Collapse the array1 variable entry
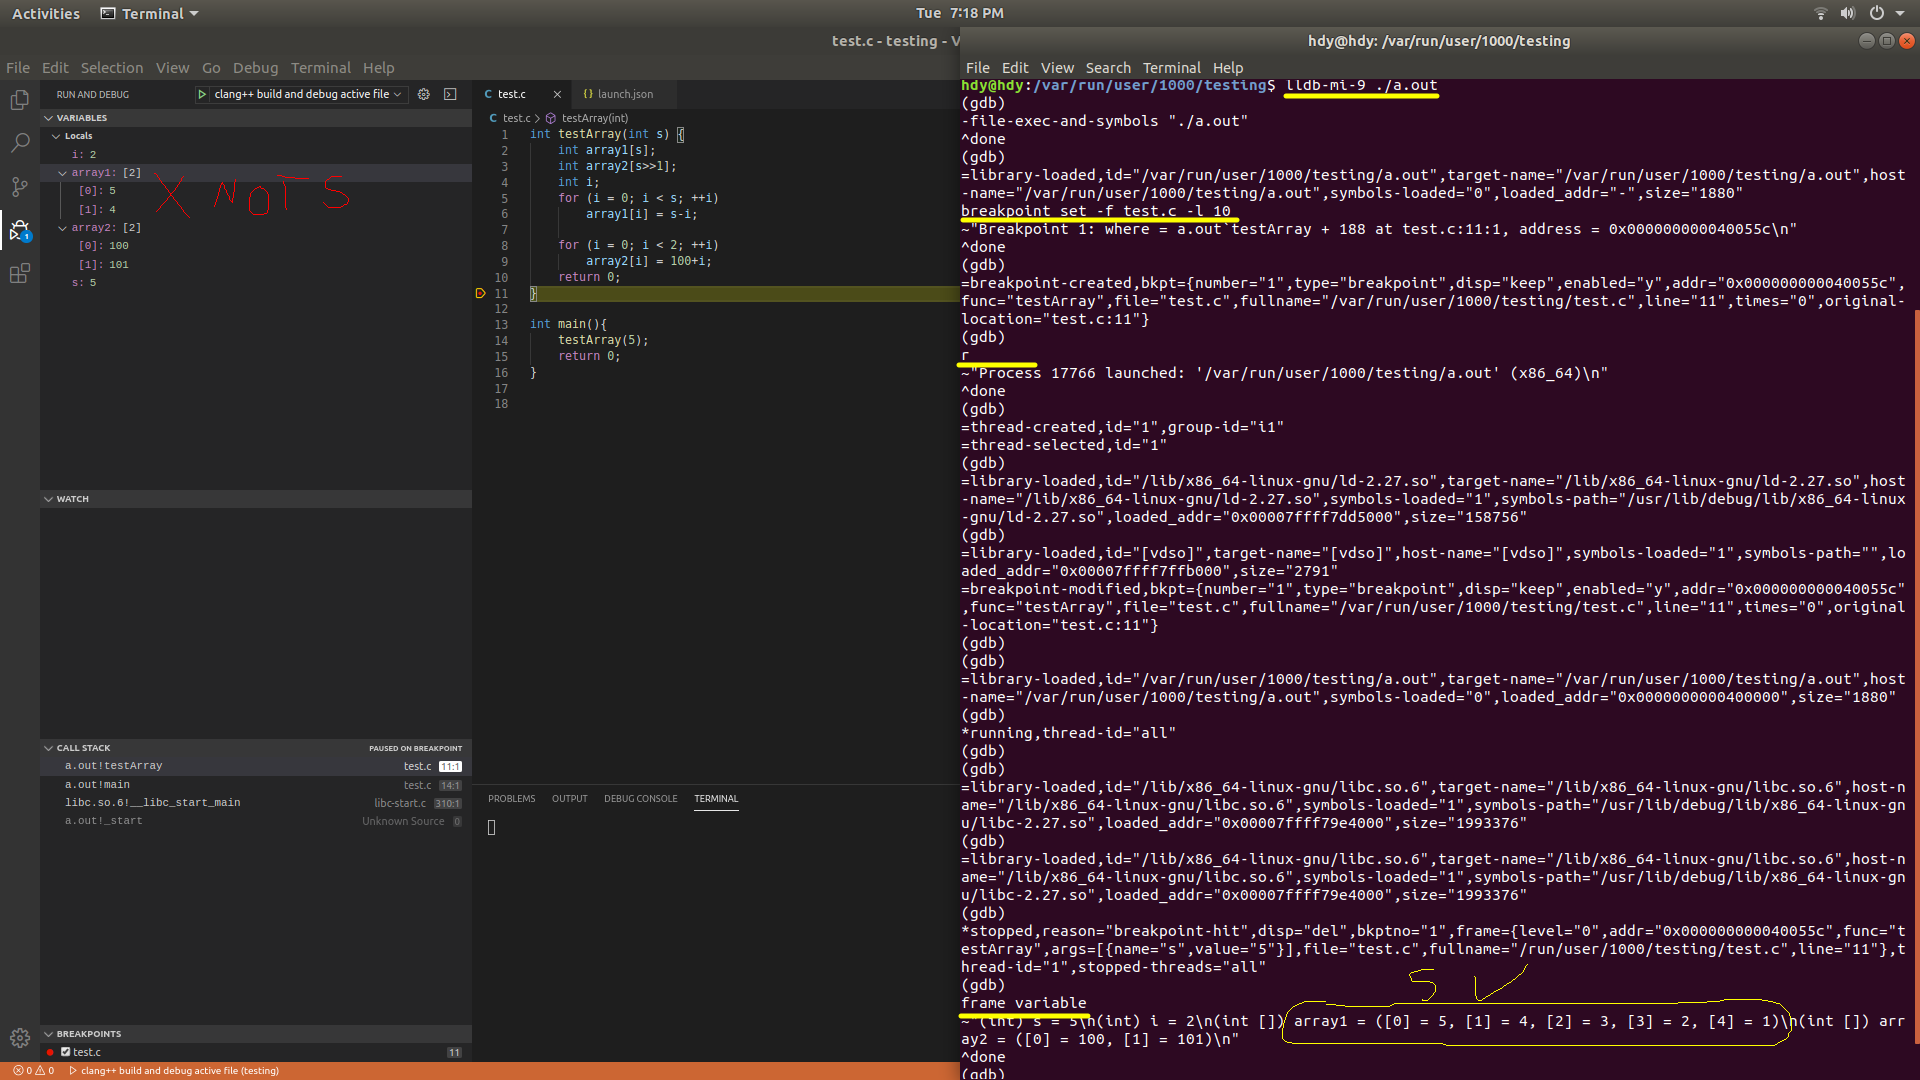Screen dimensions: 1920x1080 63,172
